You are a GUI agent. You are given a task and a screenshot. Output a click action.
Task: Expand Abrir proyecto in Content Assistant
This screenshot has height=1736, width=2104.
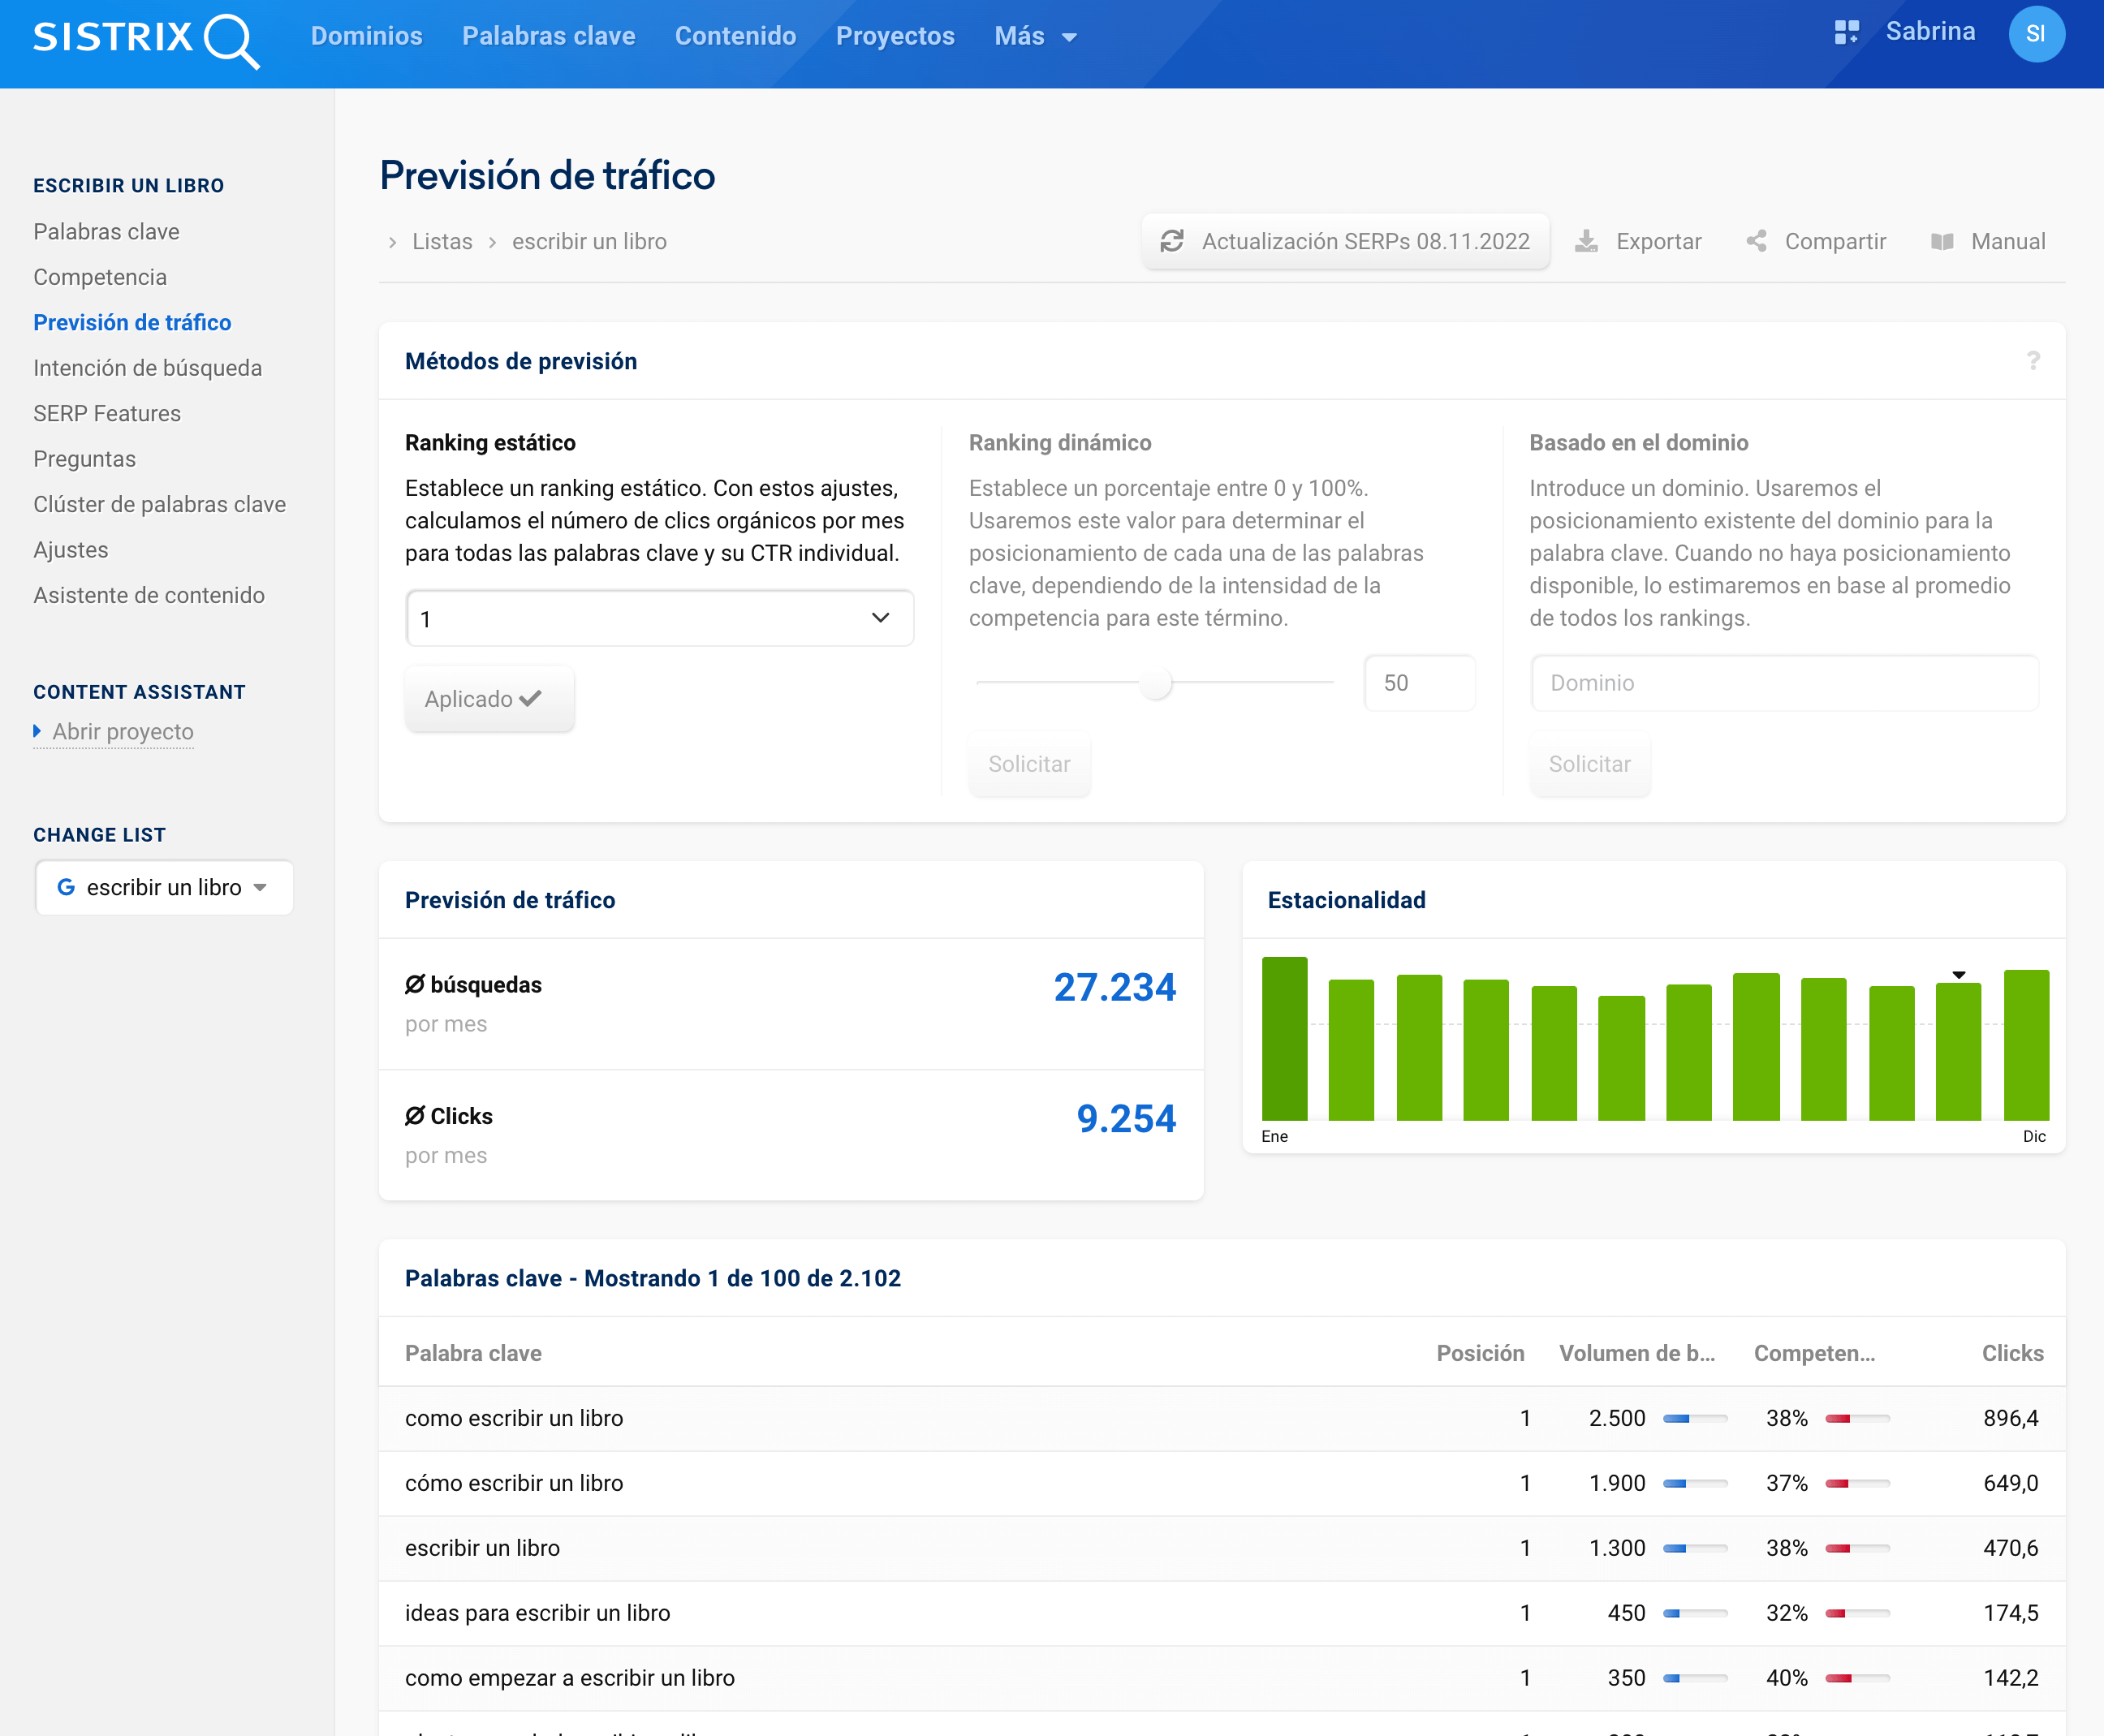(x=122, y=731)
